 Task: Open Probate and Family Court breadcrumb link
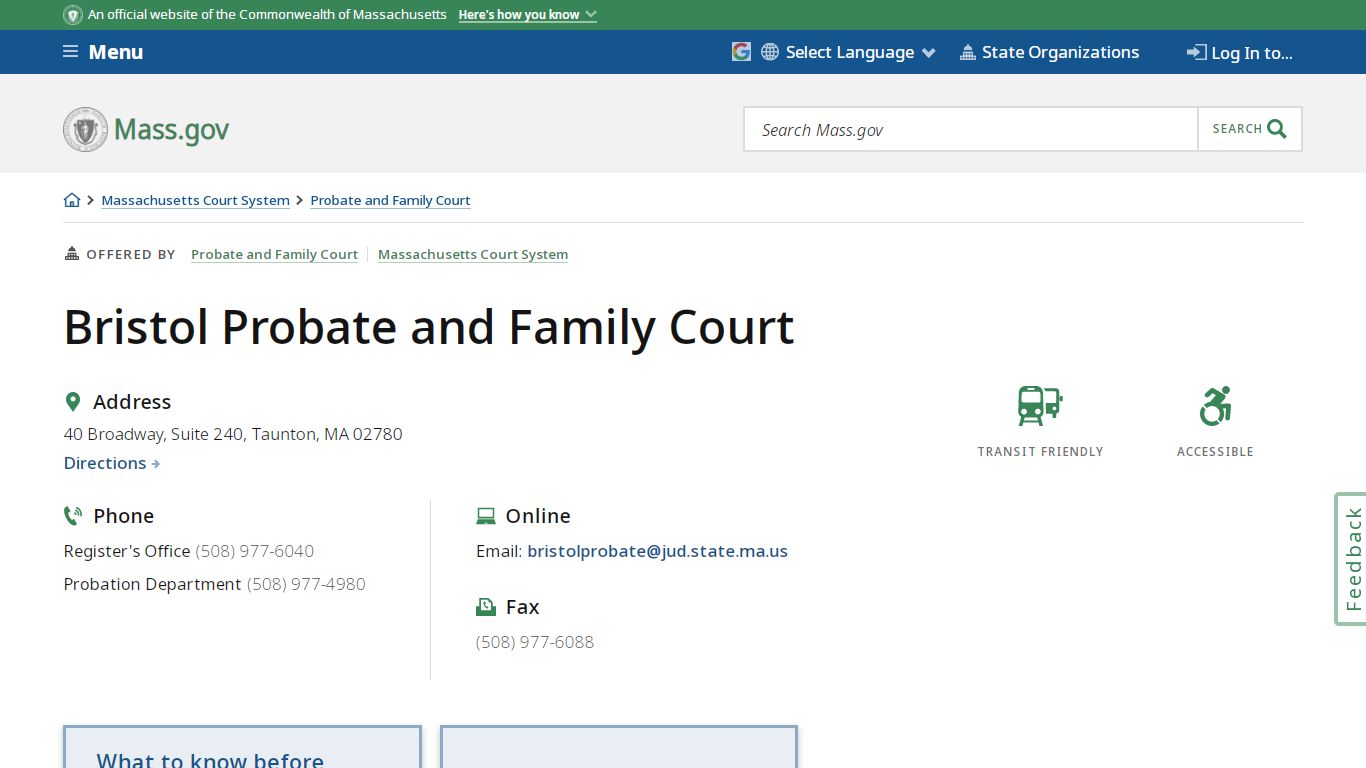coord(390,200)
